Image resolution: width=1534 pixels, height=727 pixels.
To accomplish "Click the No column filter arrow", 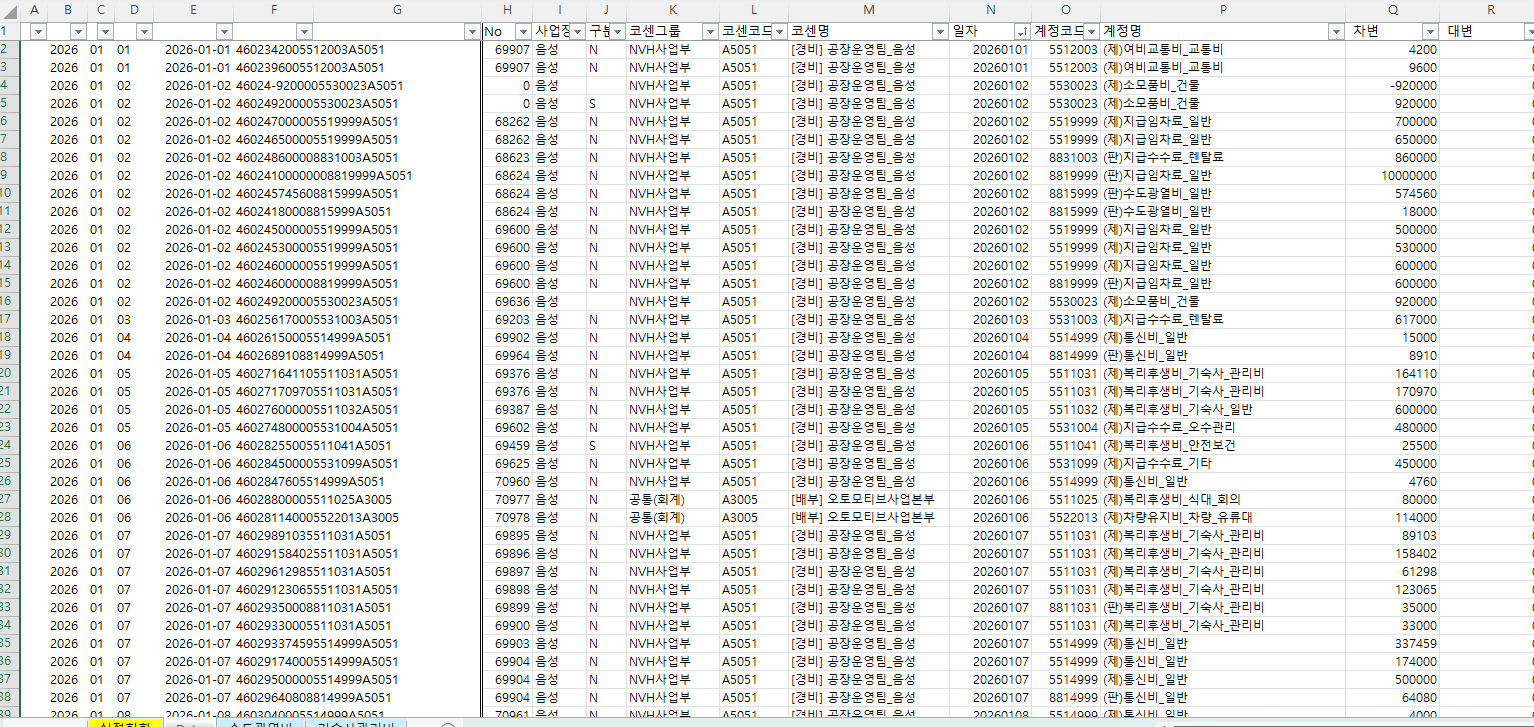I will (x=521, y=32).
